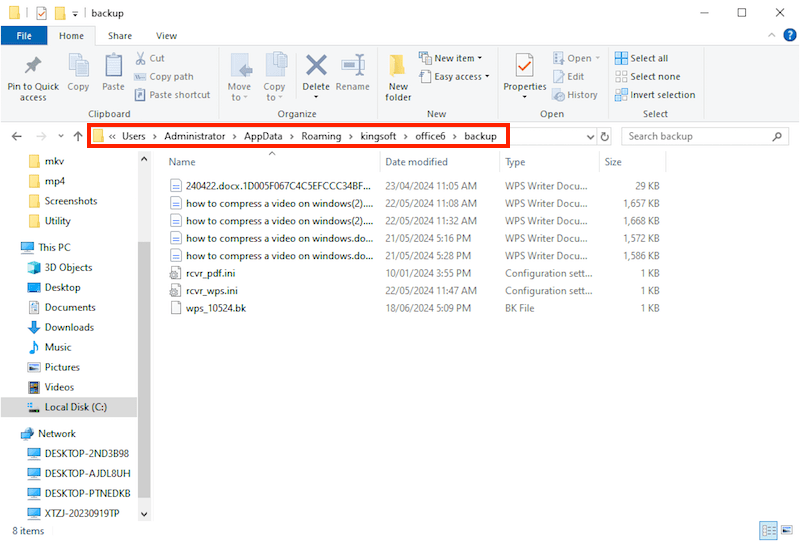Screen dimensions: 800x541
Task: Open Music in navigation pane
Action: tap(58, 347)
